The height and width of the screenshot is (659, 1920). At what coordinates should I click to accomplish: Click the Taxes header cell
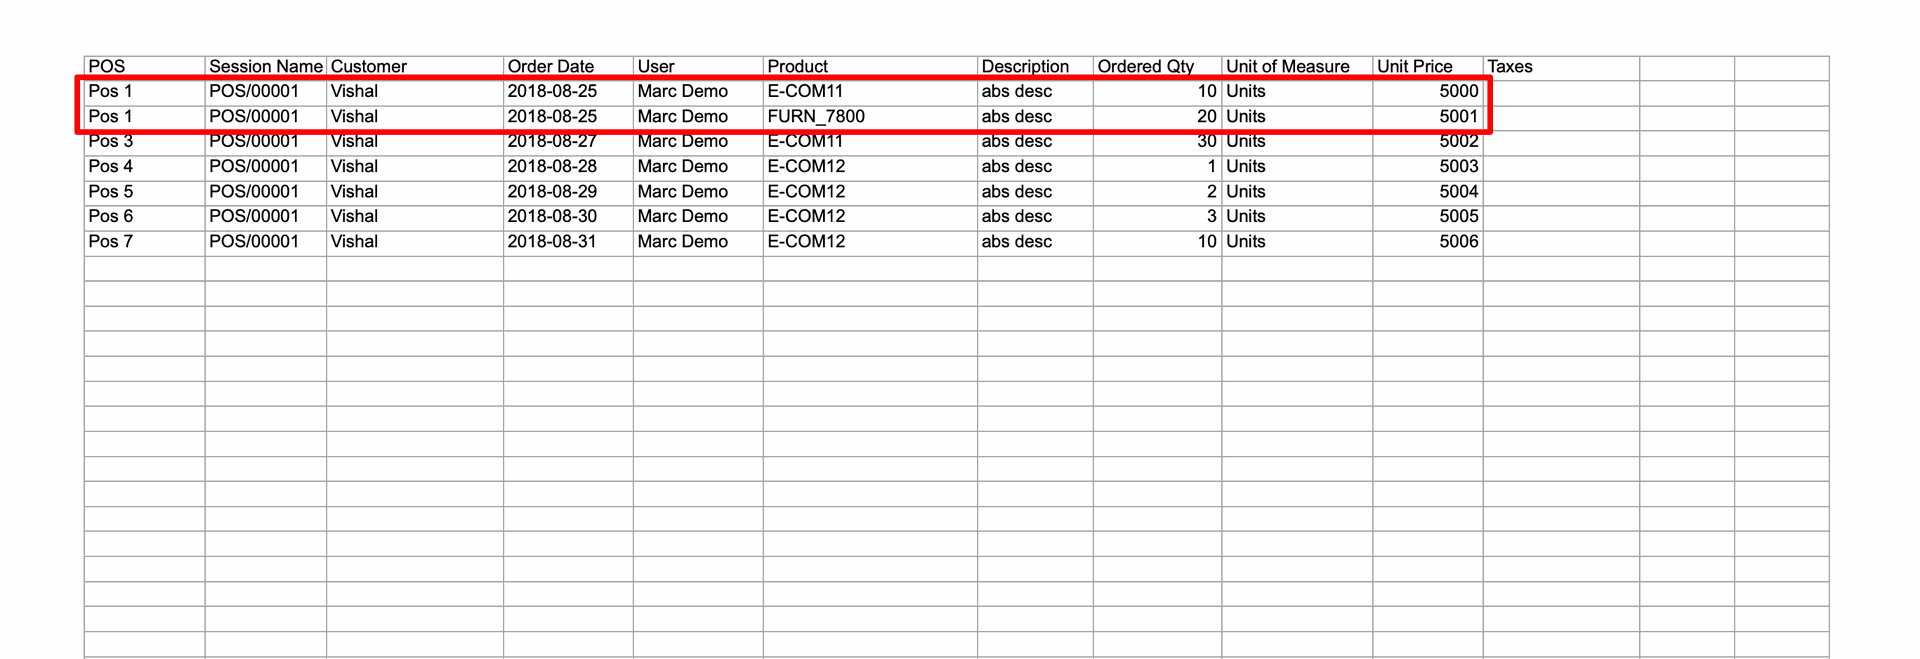[x=1561, y=67]
